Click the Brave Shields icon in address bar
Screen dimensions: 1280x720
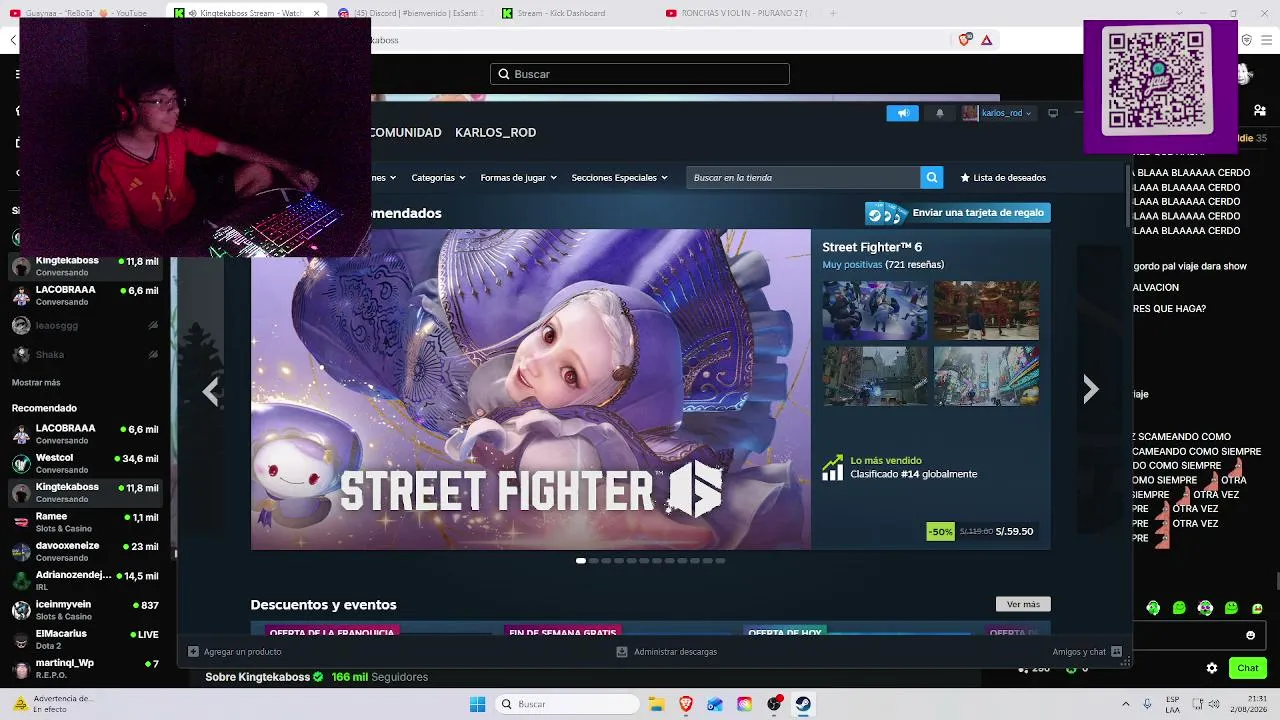(964, 40)
